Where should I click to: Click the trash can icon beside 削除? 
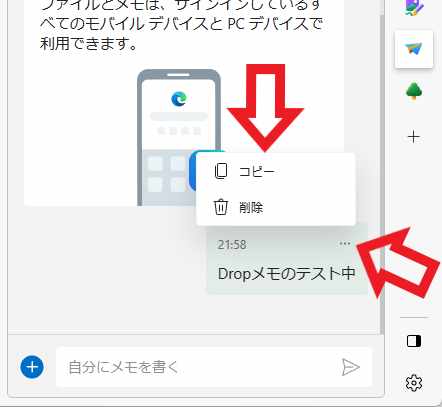tap(221, 207)
